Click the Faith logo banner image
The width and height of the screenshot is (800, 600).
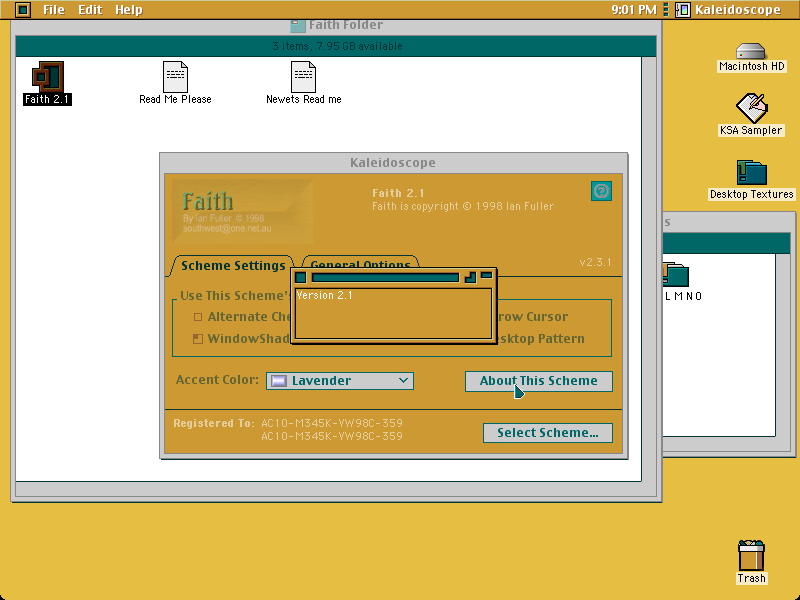point(242,211)
